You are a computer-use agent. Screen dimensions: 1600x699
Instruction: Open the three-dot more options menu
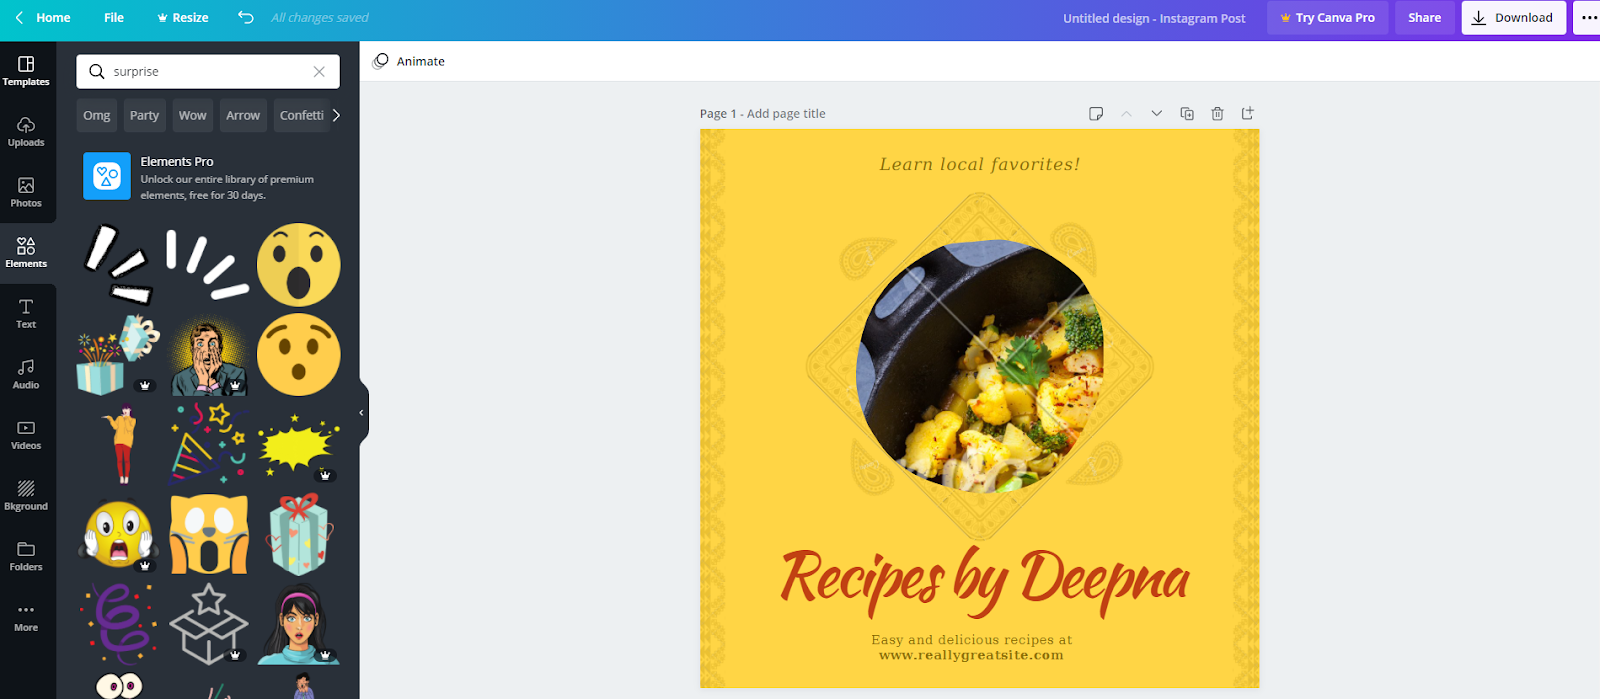click(1588, 18)
